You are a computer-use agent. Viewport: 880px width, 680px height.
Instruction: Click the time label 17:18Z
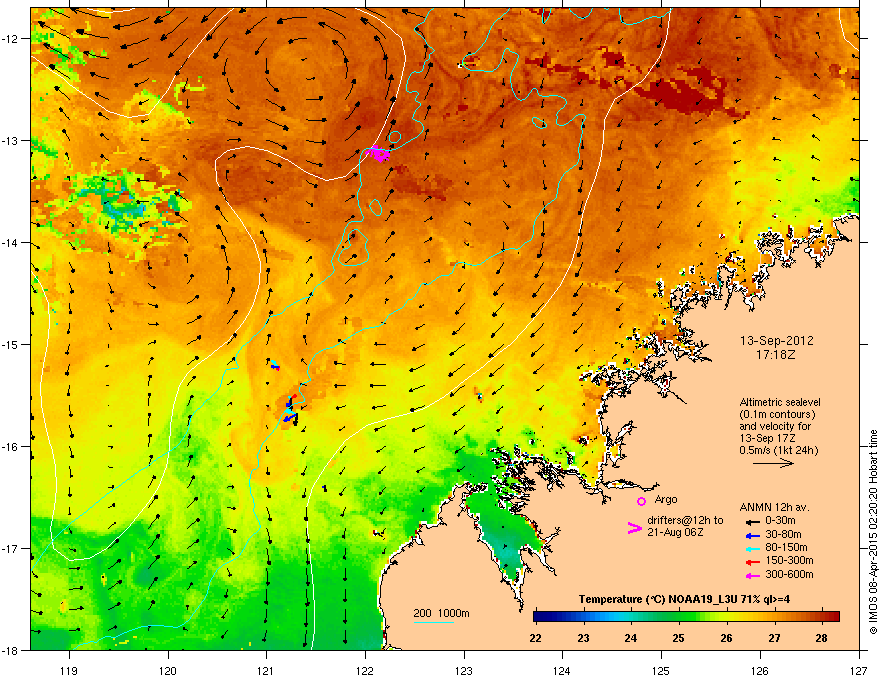(x=776, y=355)
